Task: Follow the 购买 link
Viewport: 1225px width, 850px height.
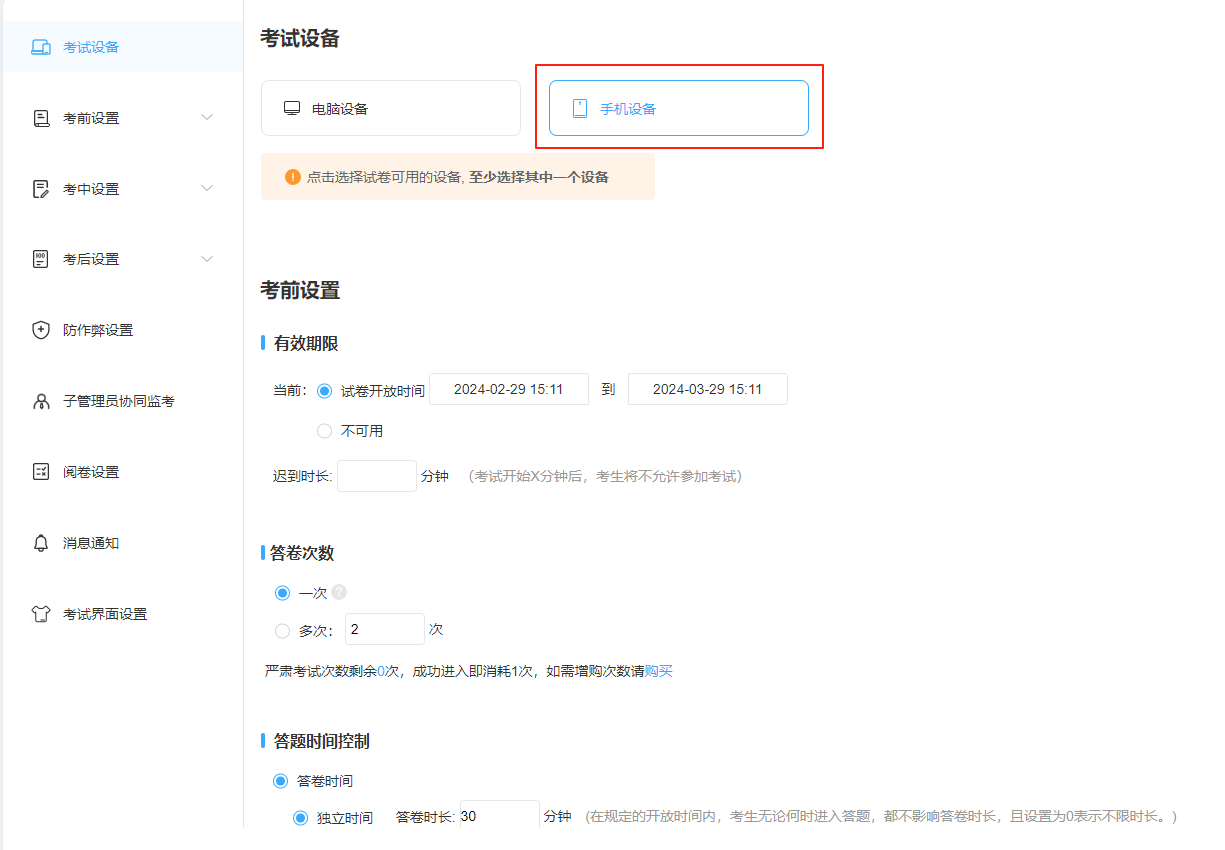Action: pos(659,671)
